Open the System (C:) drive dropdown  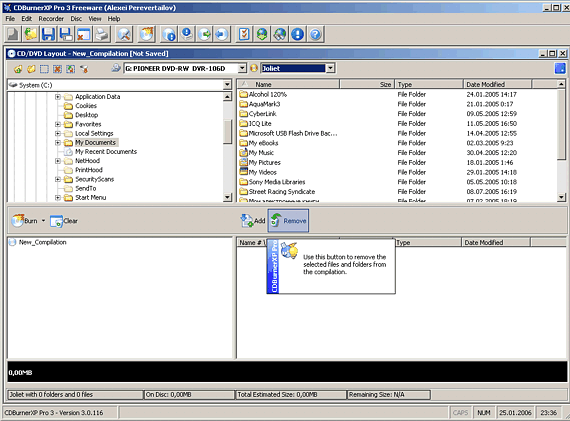[227, 85]
